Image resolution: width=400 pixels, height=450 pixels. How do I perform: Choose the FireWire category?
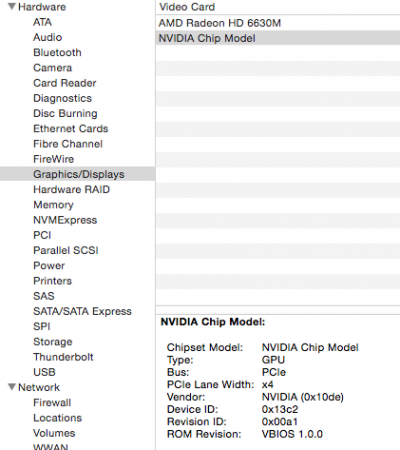(x=54, y=159)
